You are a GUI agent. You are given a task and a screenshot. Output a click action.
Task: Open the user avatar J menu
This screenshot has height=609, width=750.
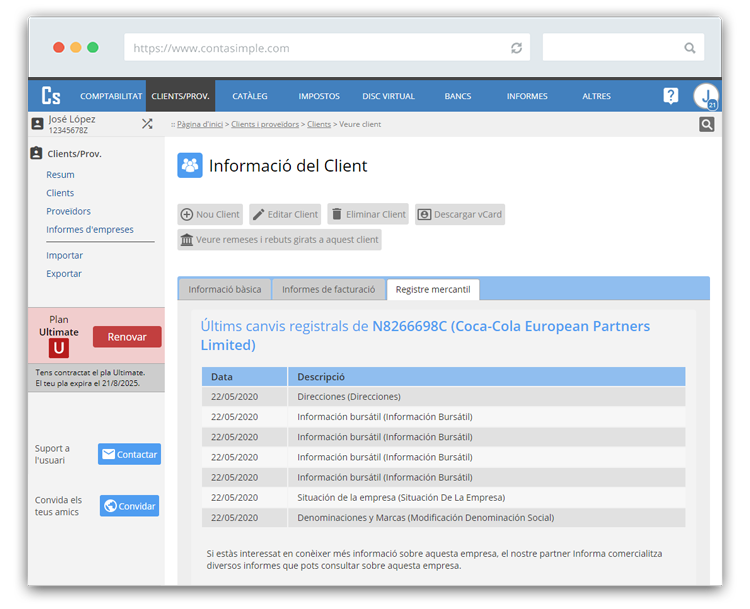click(x=706, y=96)
